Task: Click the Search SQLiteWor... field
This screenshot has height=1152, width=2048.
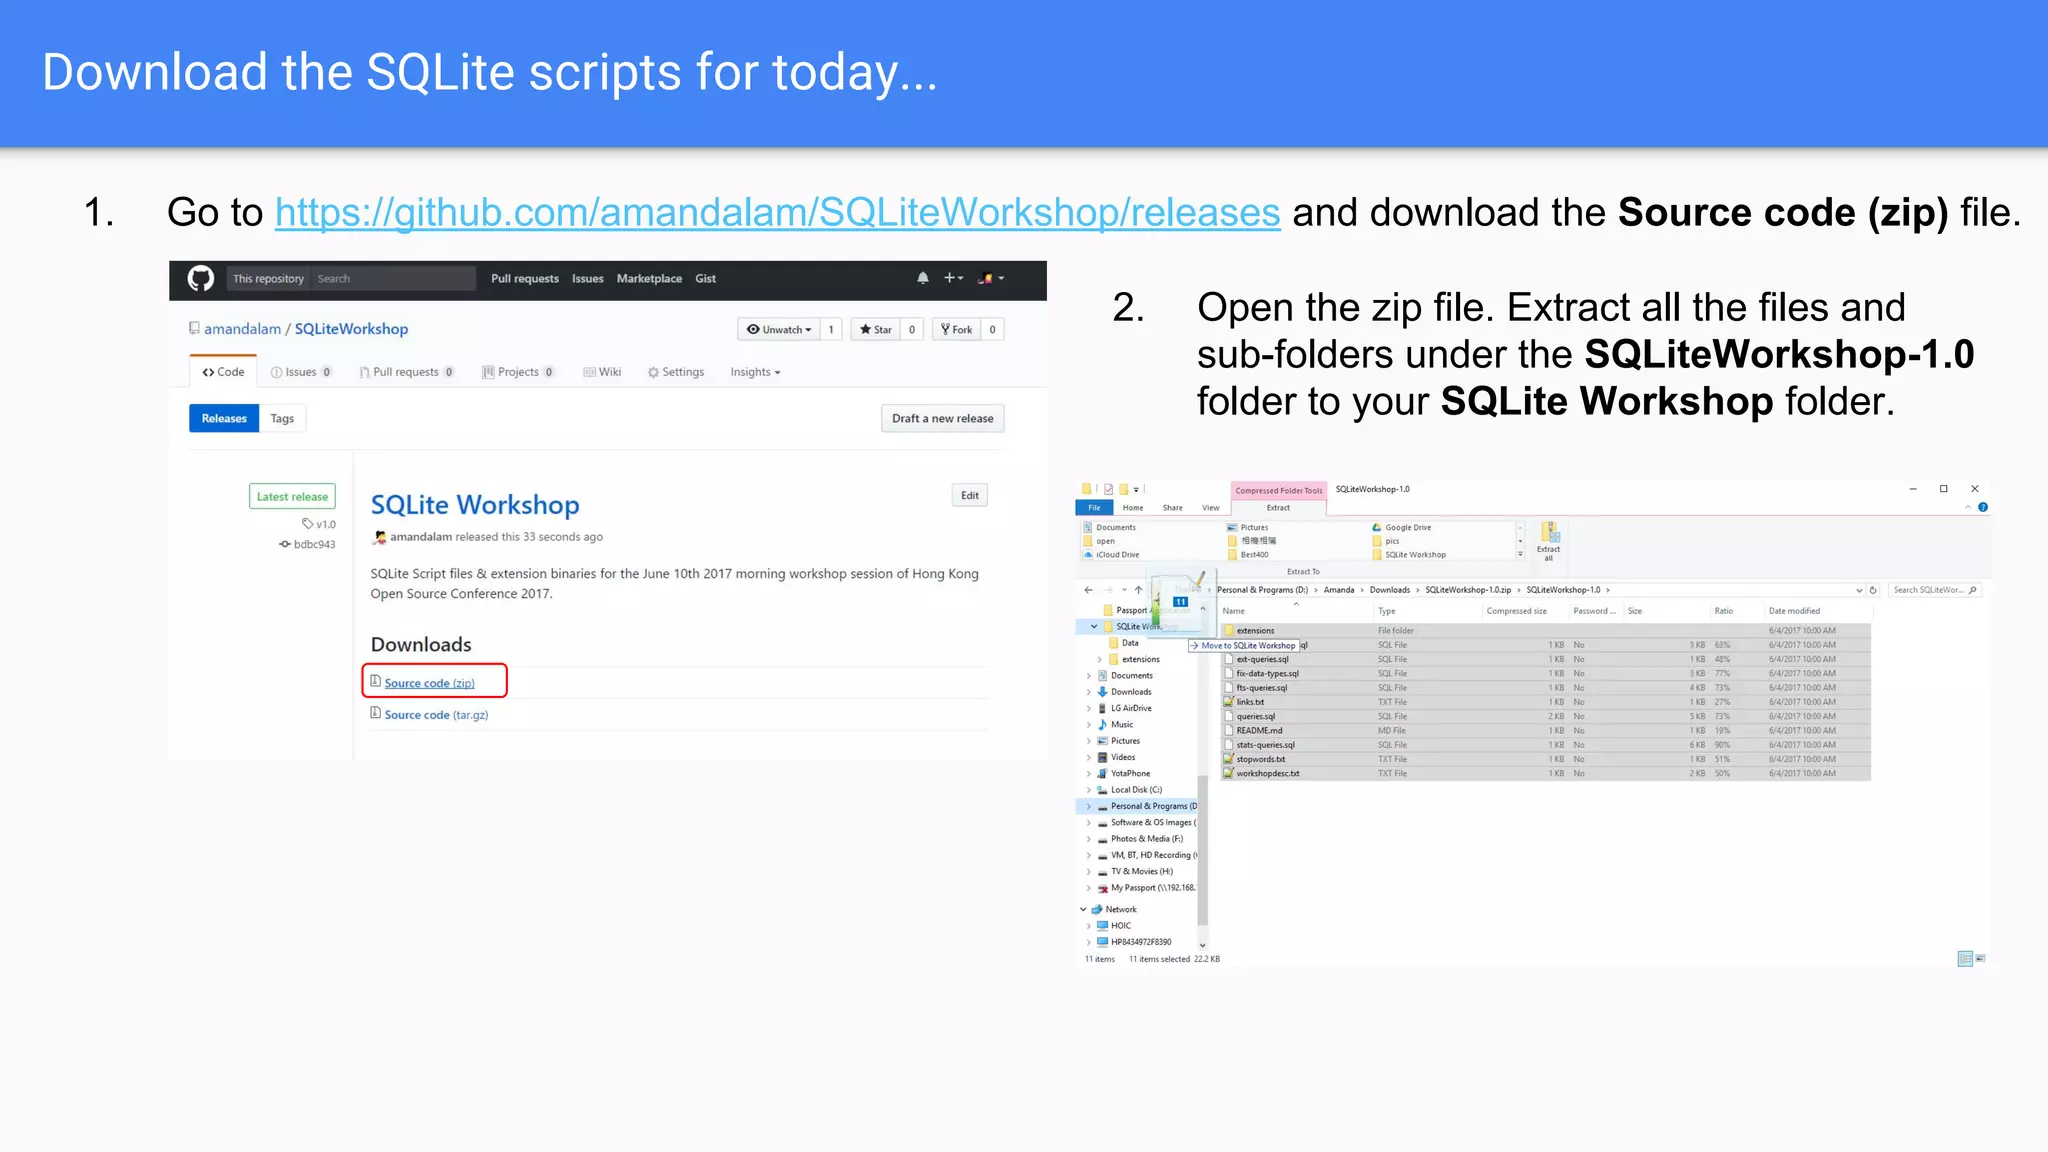Action: coord(1935,590)
